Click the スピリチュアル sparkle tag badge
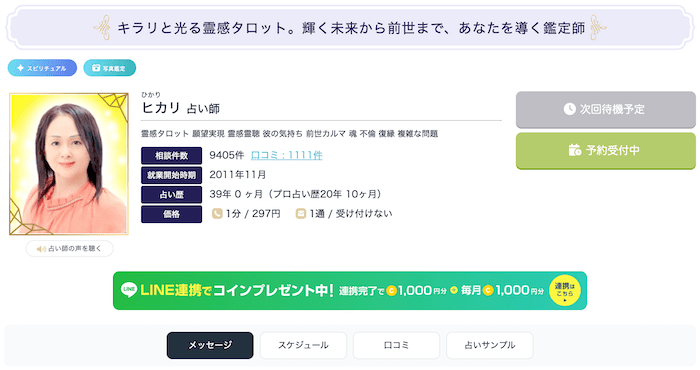The height and width of the screenshot is (370, 700). tap(42, 68)
